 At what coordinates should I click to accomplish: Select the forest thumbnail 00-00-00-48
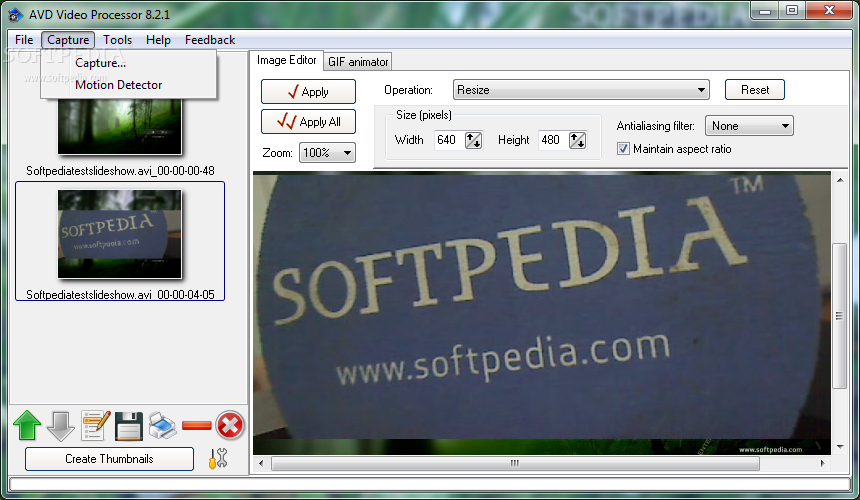pos(120,127)
